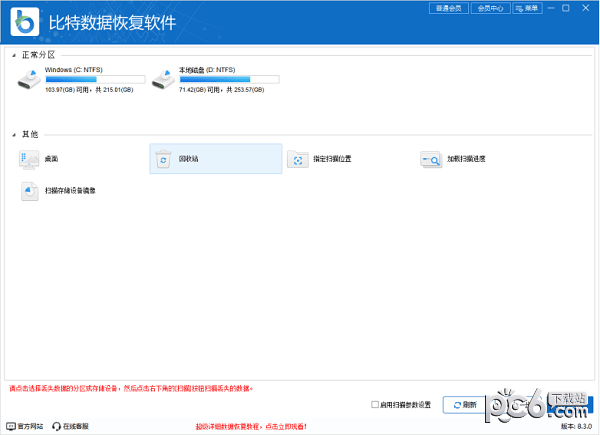Click the 比特数据恢复软件 title text

(x=112, y=23)
